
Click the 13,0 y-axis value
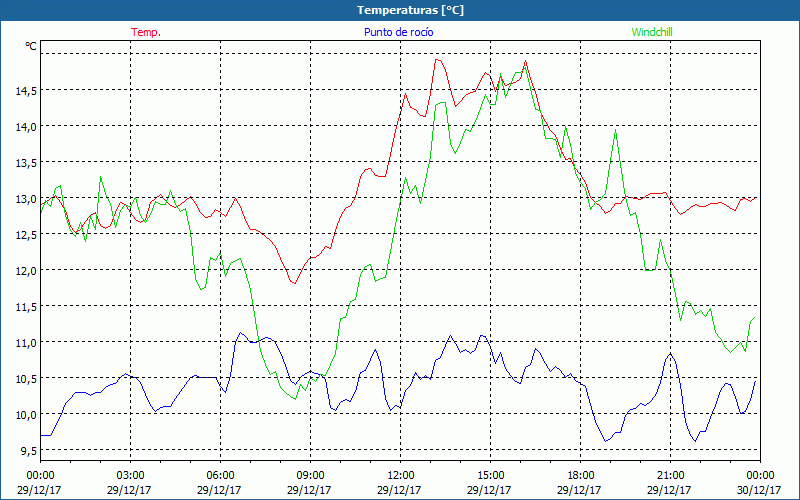pyautogui.click(x=26, y=199)
